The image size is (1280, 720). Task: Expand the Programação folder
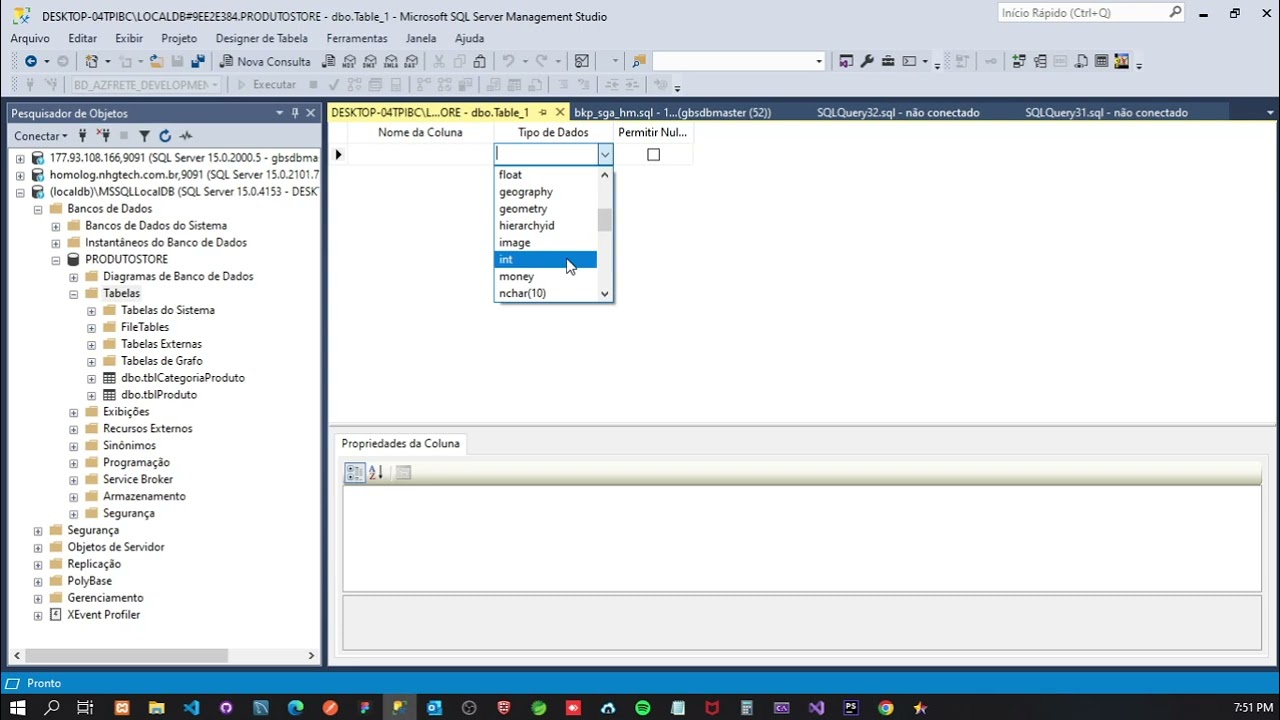tap(74, 463)
